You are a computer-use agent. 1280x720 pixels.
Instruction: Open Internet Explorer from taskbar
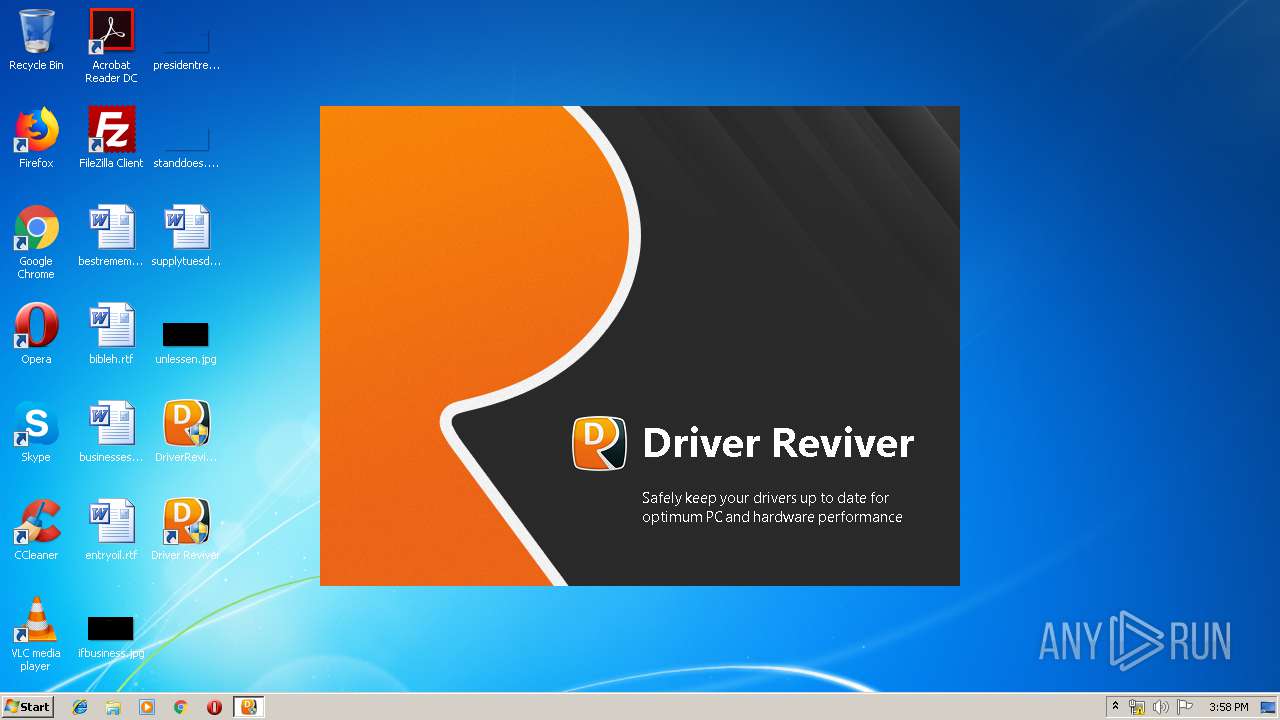pos(80,707)
